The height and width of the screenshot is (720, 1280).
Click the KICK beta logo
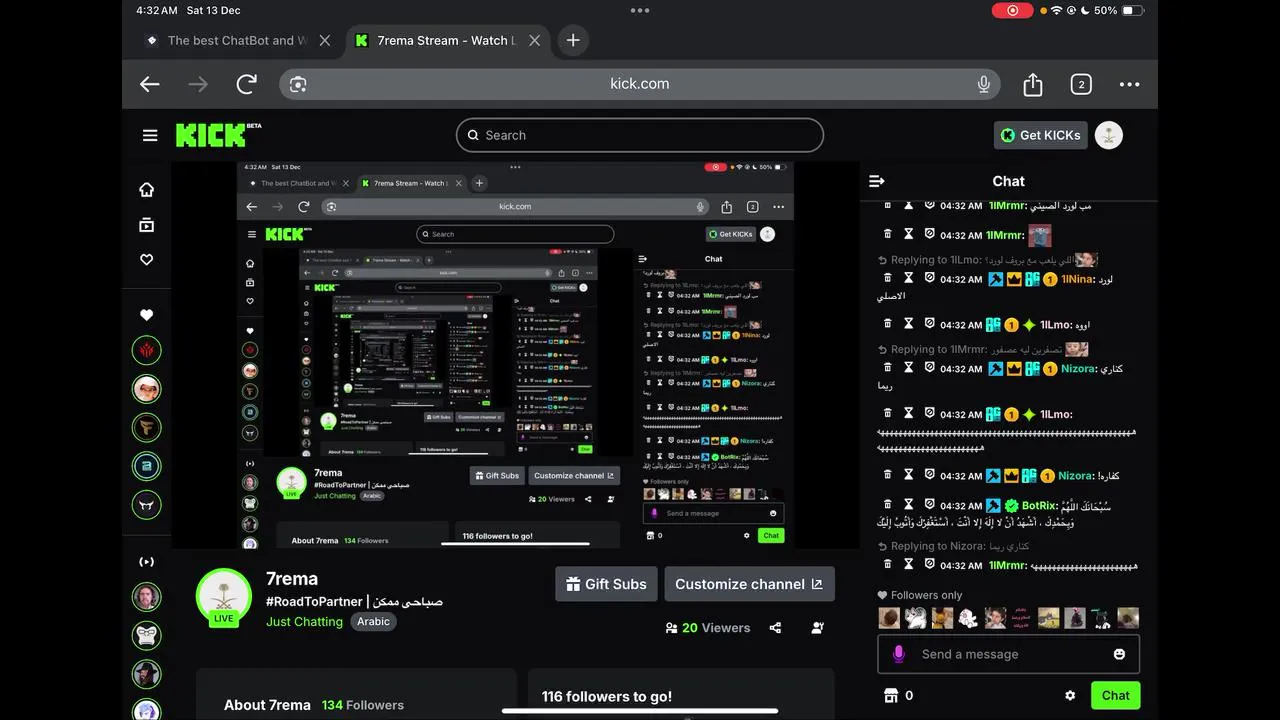coord(218,135)
